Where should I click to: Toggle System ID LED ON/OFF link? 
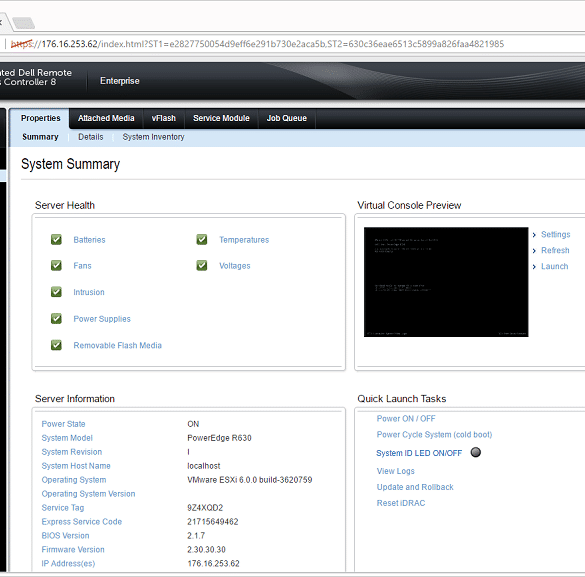pos(419,453)
